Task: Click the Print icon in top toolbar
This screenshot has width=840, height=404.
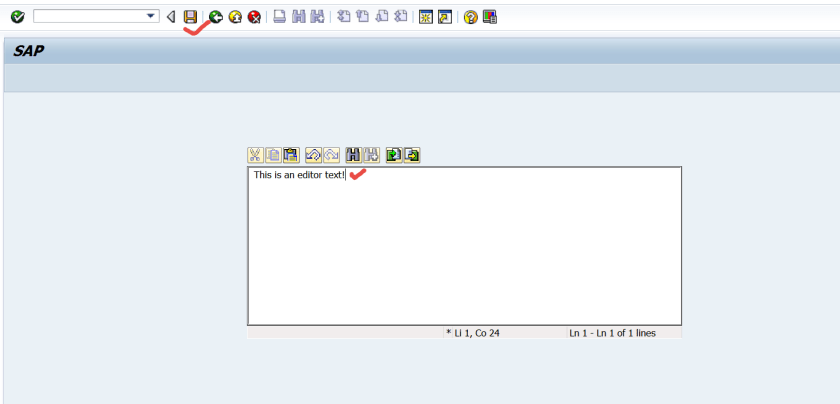Action: pyautogui.click(x=280, y=17)
